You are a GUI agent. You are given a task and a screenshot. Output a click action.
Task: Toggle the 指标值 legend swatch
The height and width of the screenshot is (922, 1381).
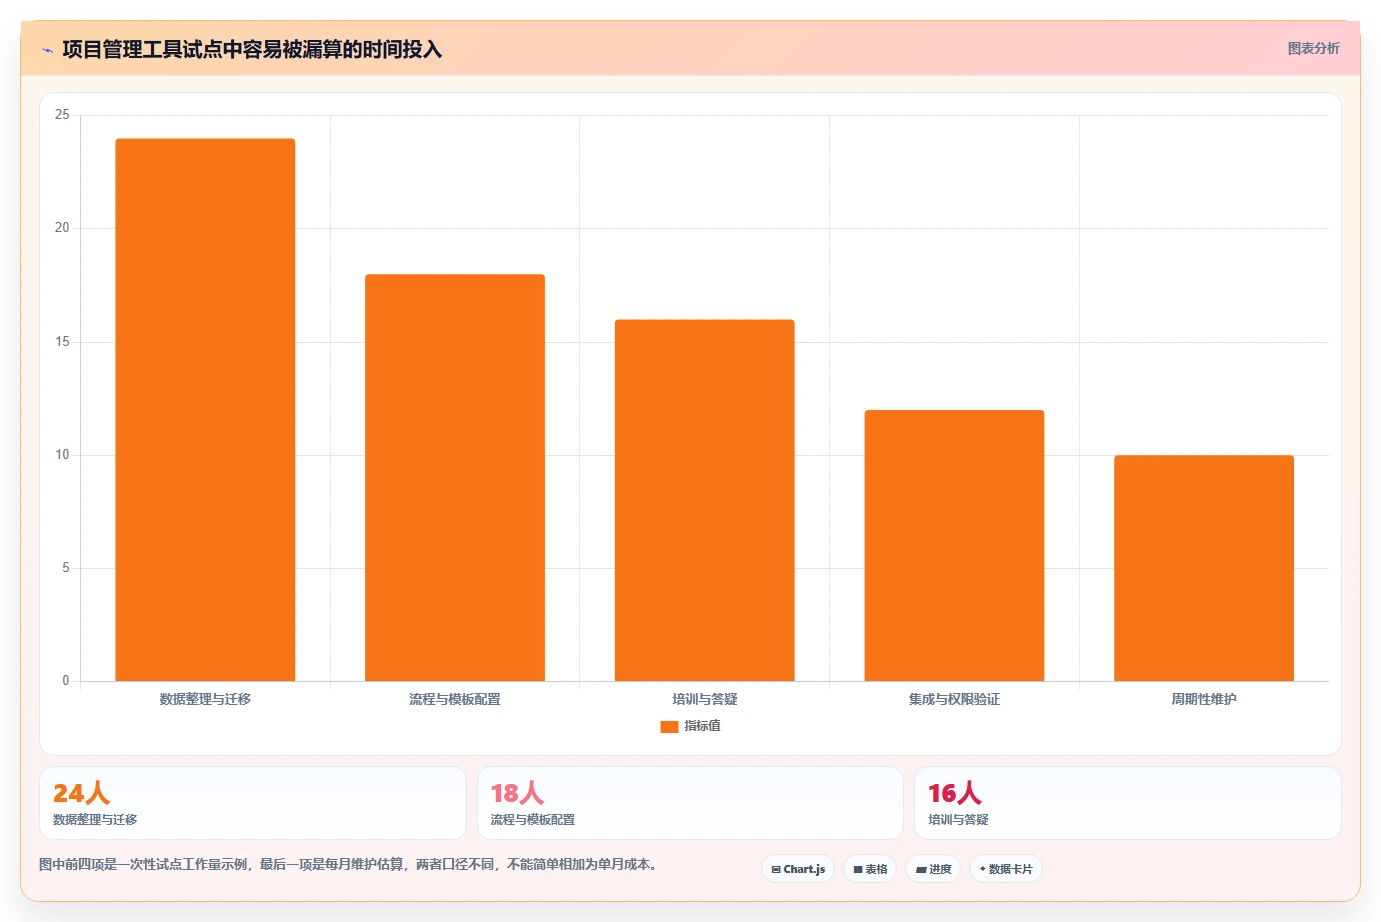[669, 727]
